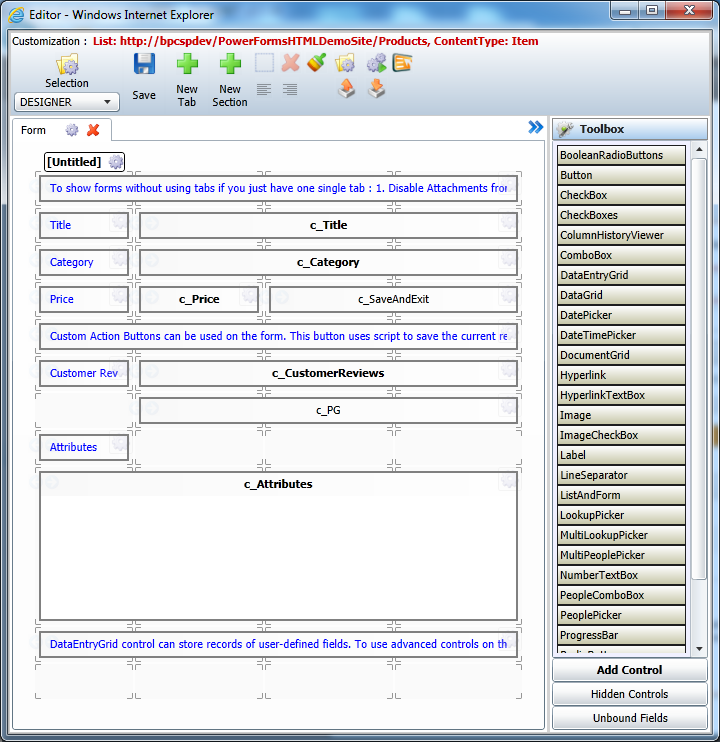Select the Attributes label cell
The image size is (720, 742).
coord(84,447)
